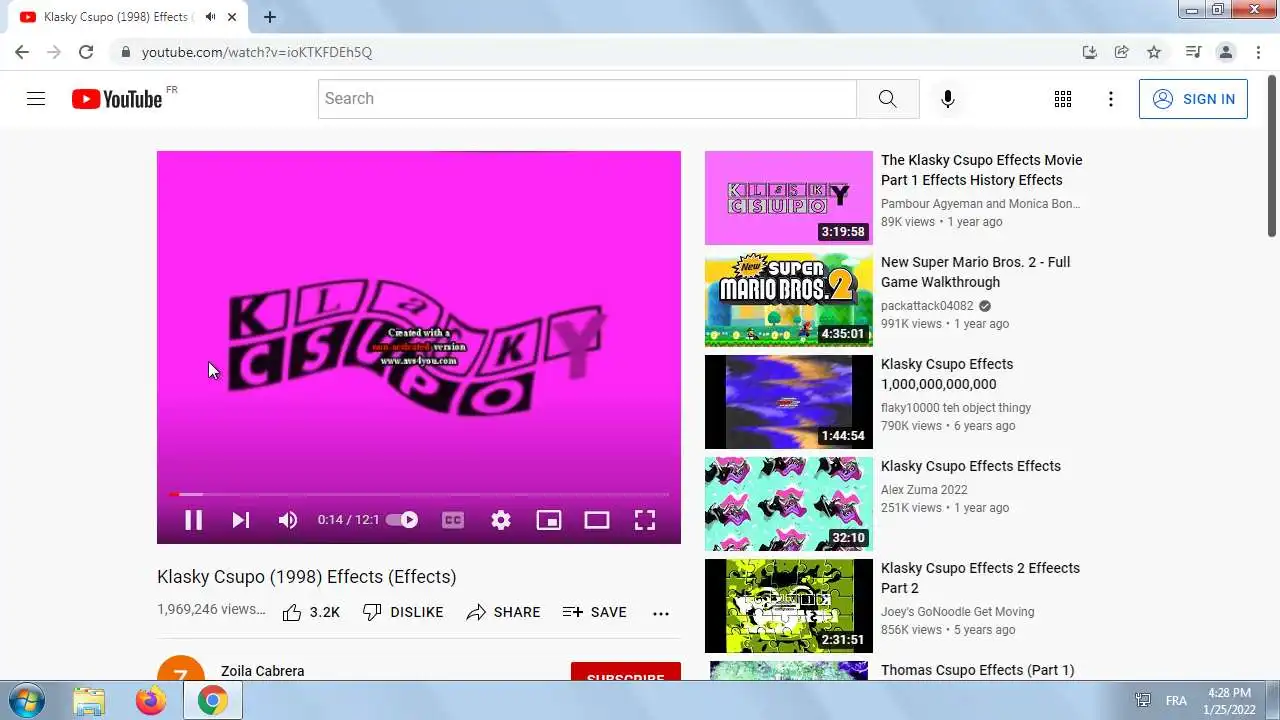Click the search magnifier button

pyautogui.click(x=887, y=99)
